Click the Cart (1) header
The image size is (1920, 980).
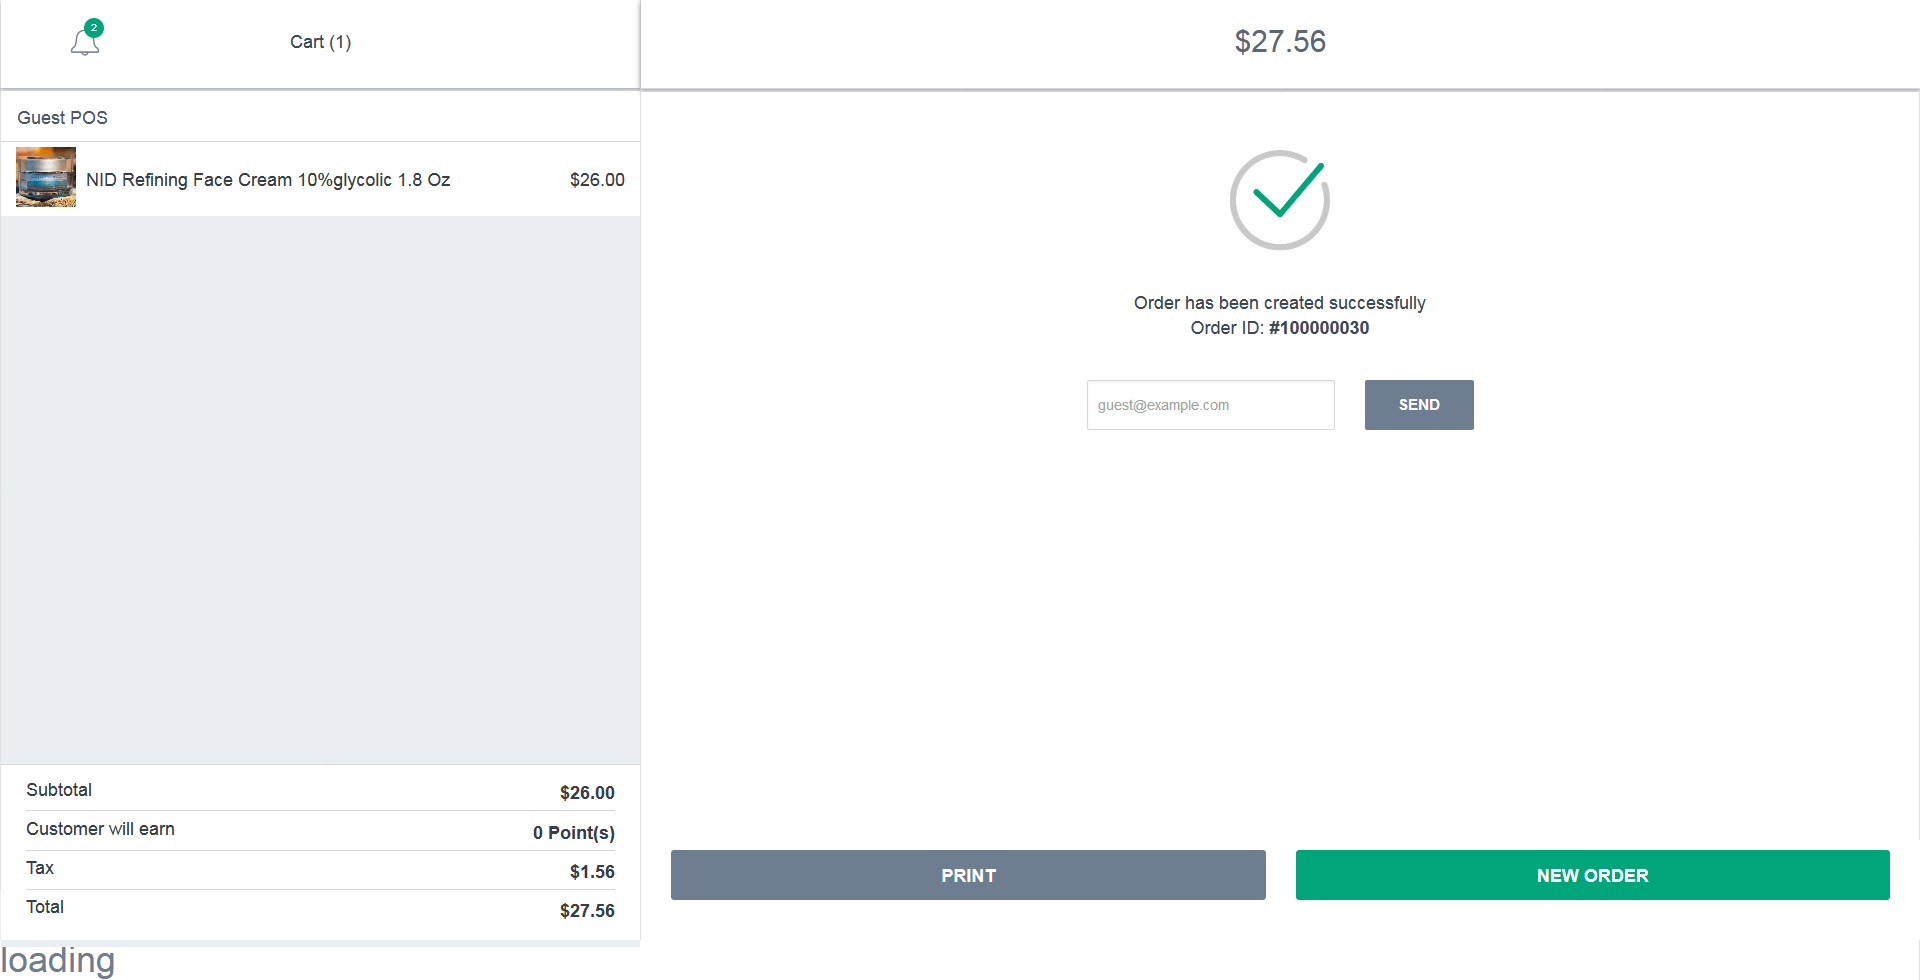pos(320,42)
